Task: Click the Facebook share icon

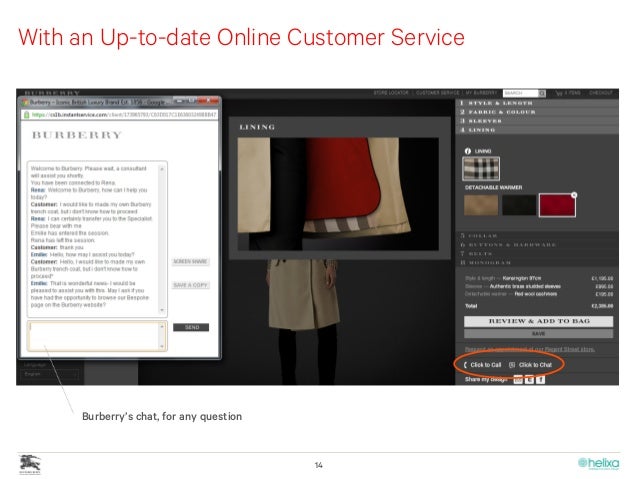Action: [x=540, y=380]
